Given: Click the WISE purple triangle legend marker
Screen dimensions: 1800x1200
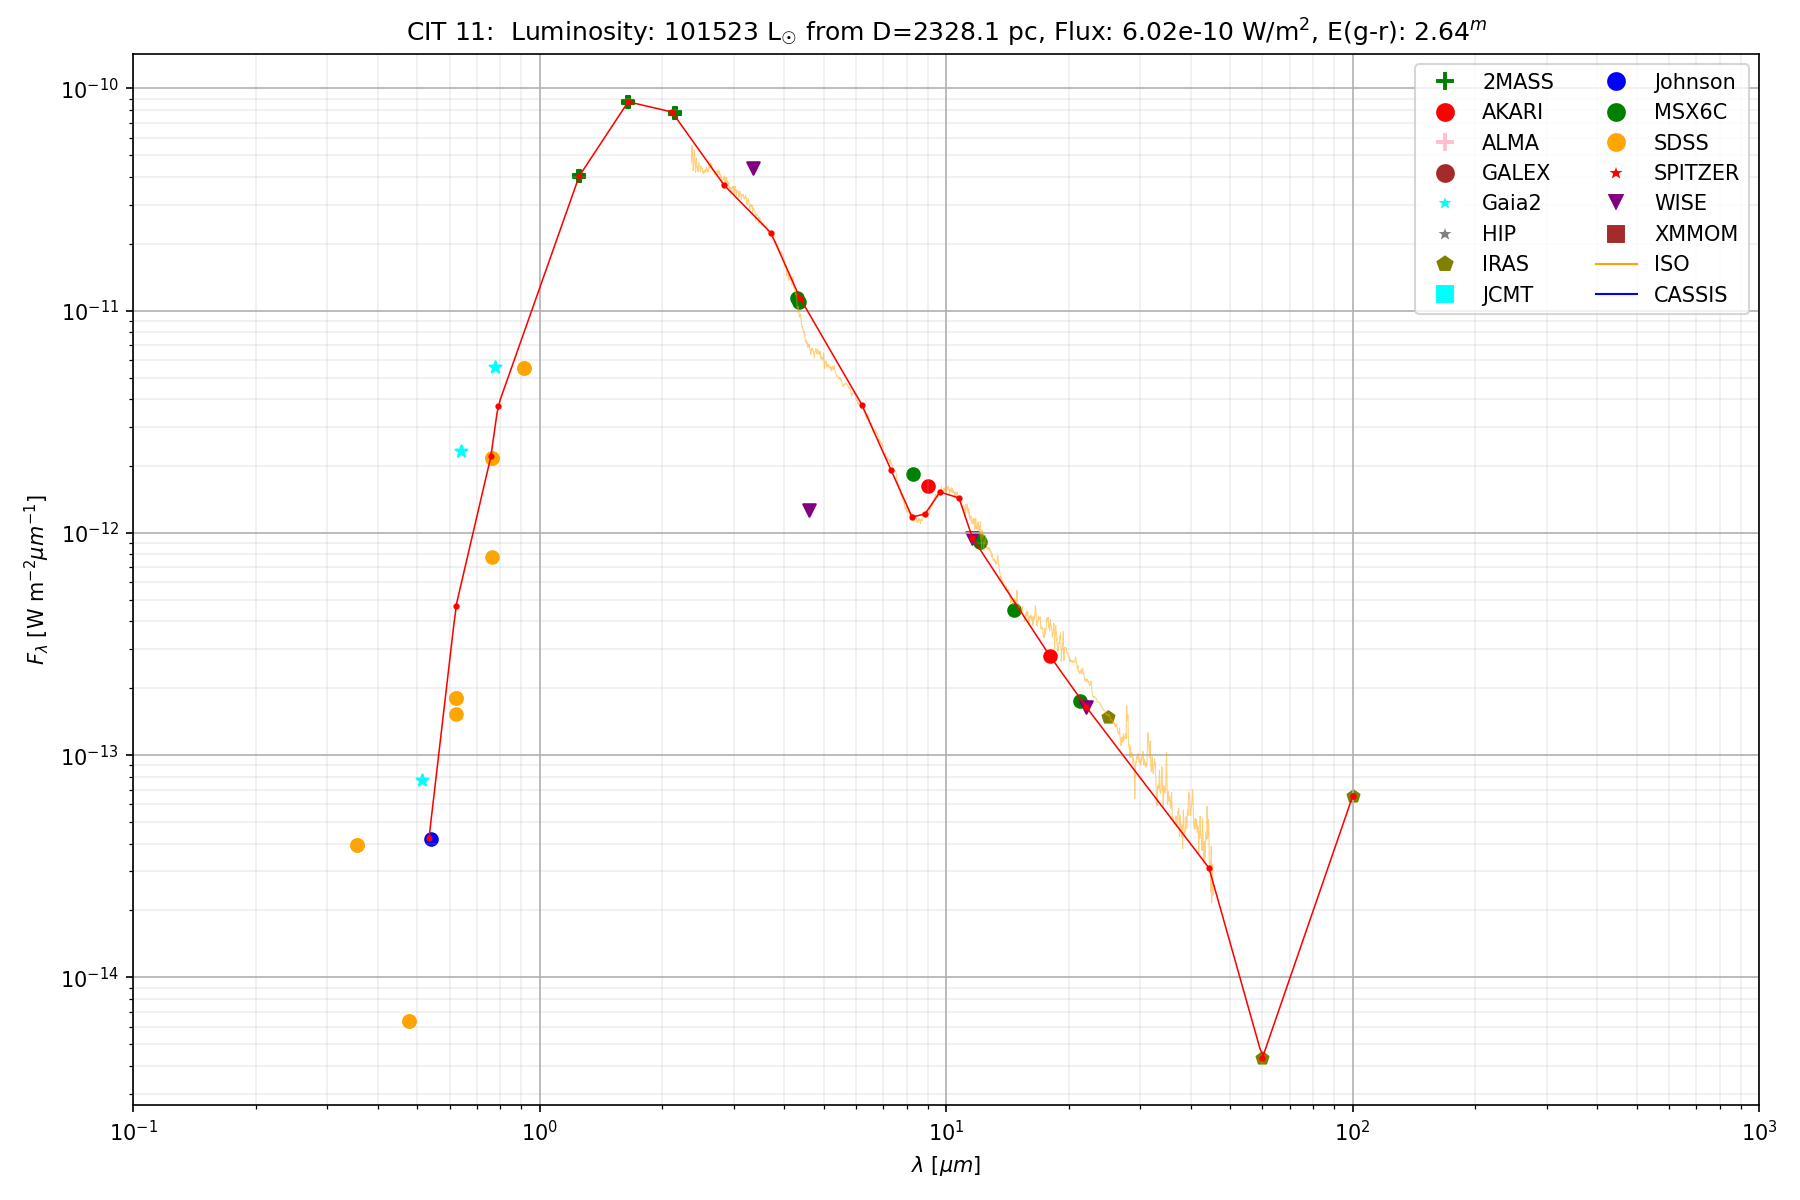Looking at the screenshot, I should 1615,203.
